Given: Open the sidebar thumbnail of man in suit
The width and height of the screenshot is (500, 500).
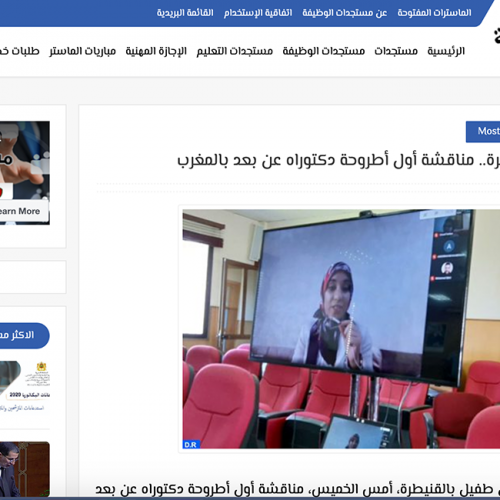Looking at the screenshot, I should [x=25, y=469].
